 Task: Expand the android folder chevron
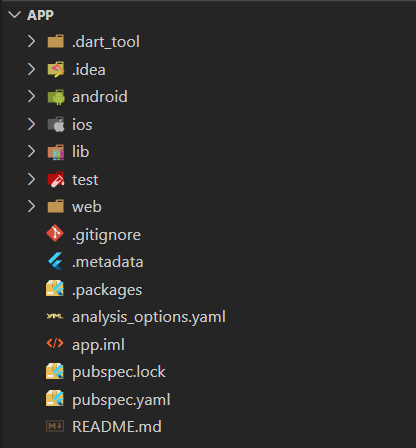pyautogui.click(x=31, y=97)
